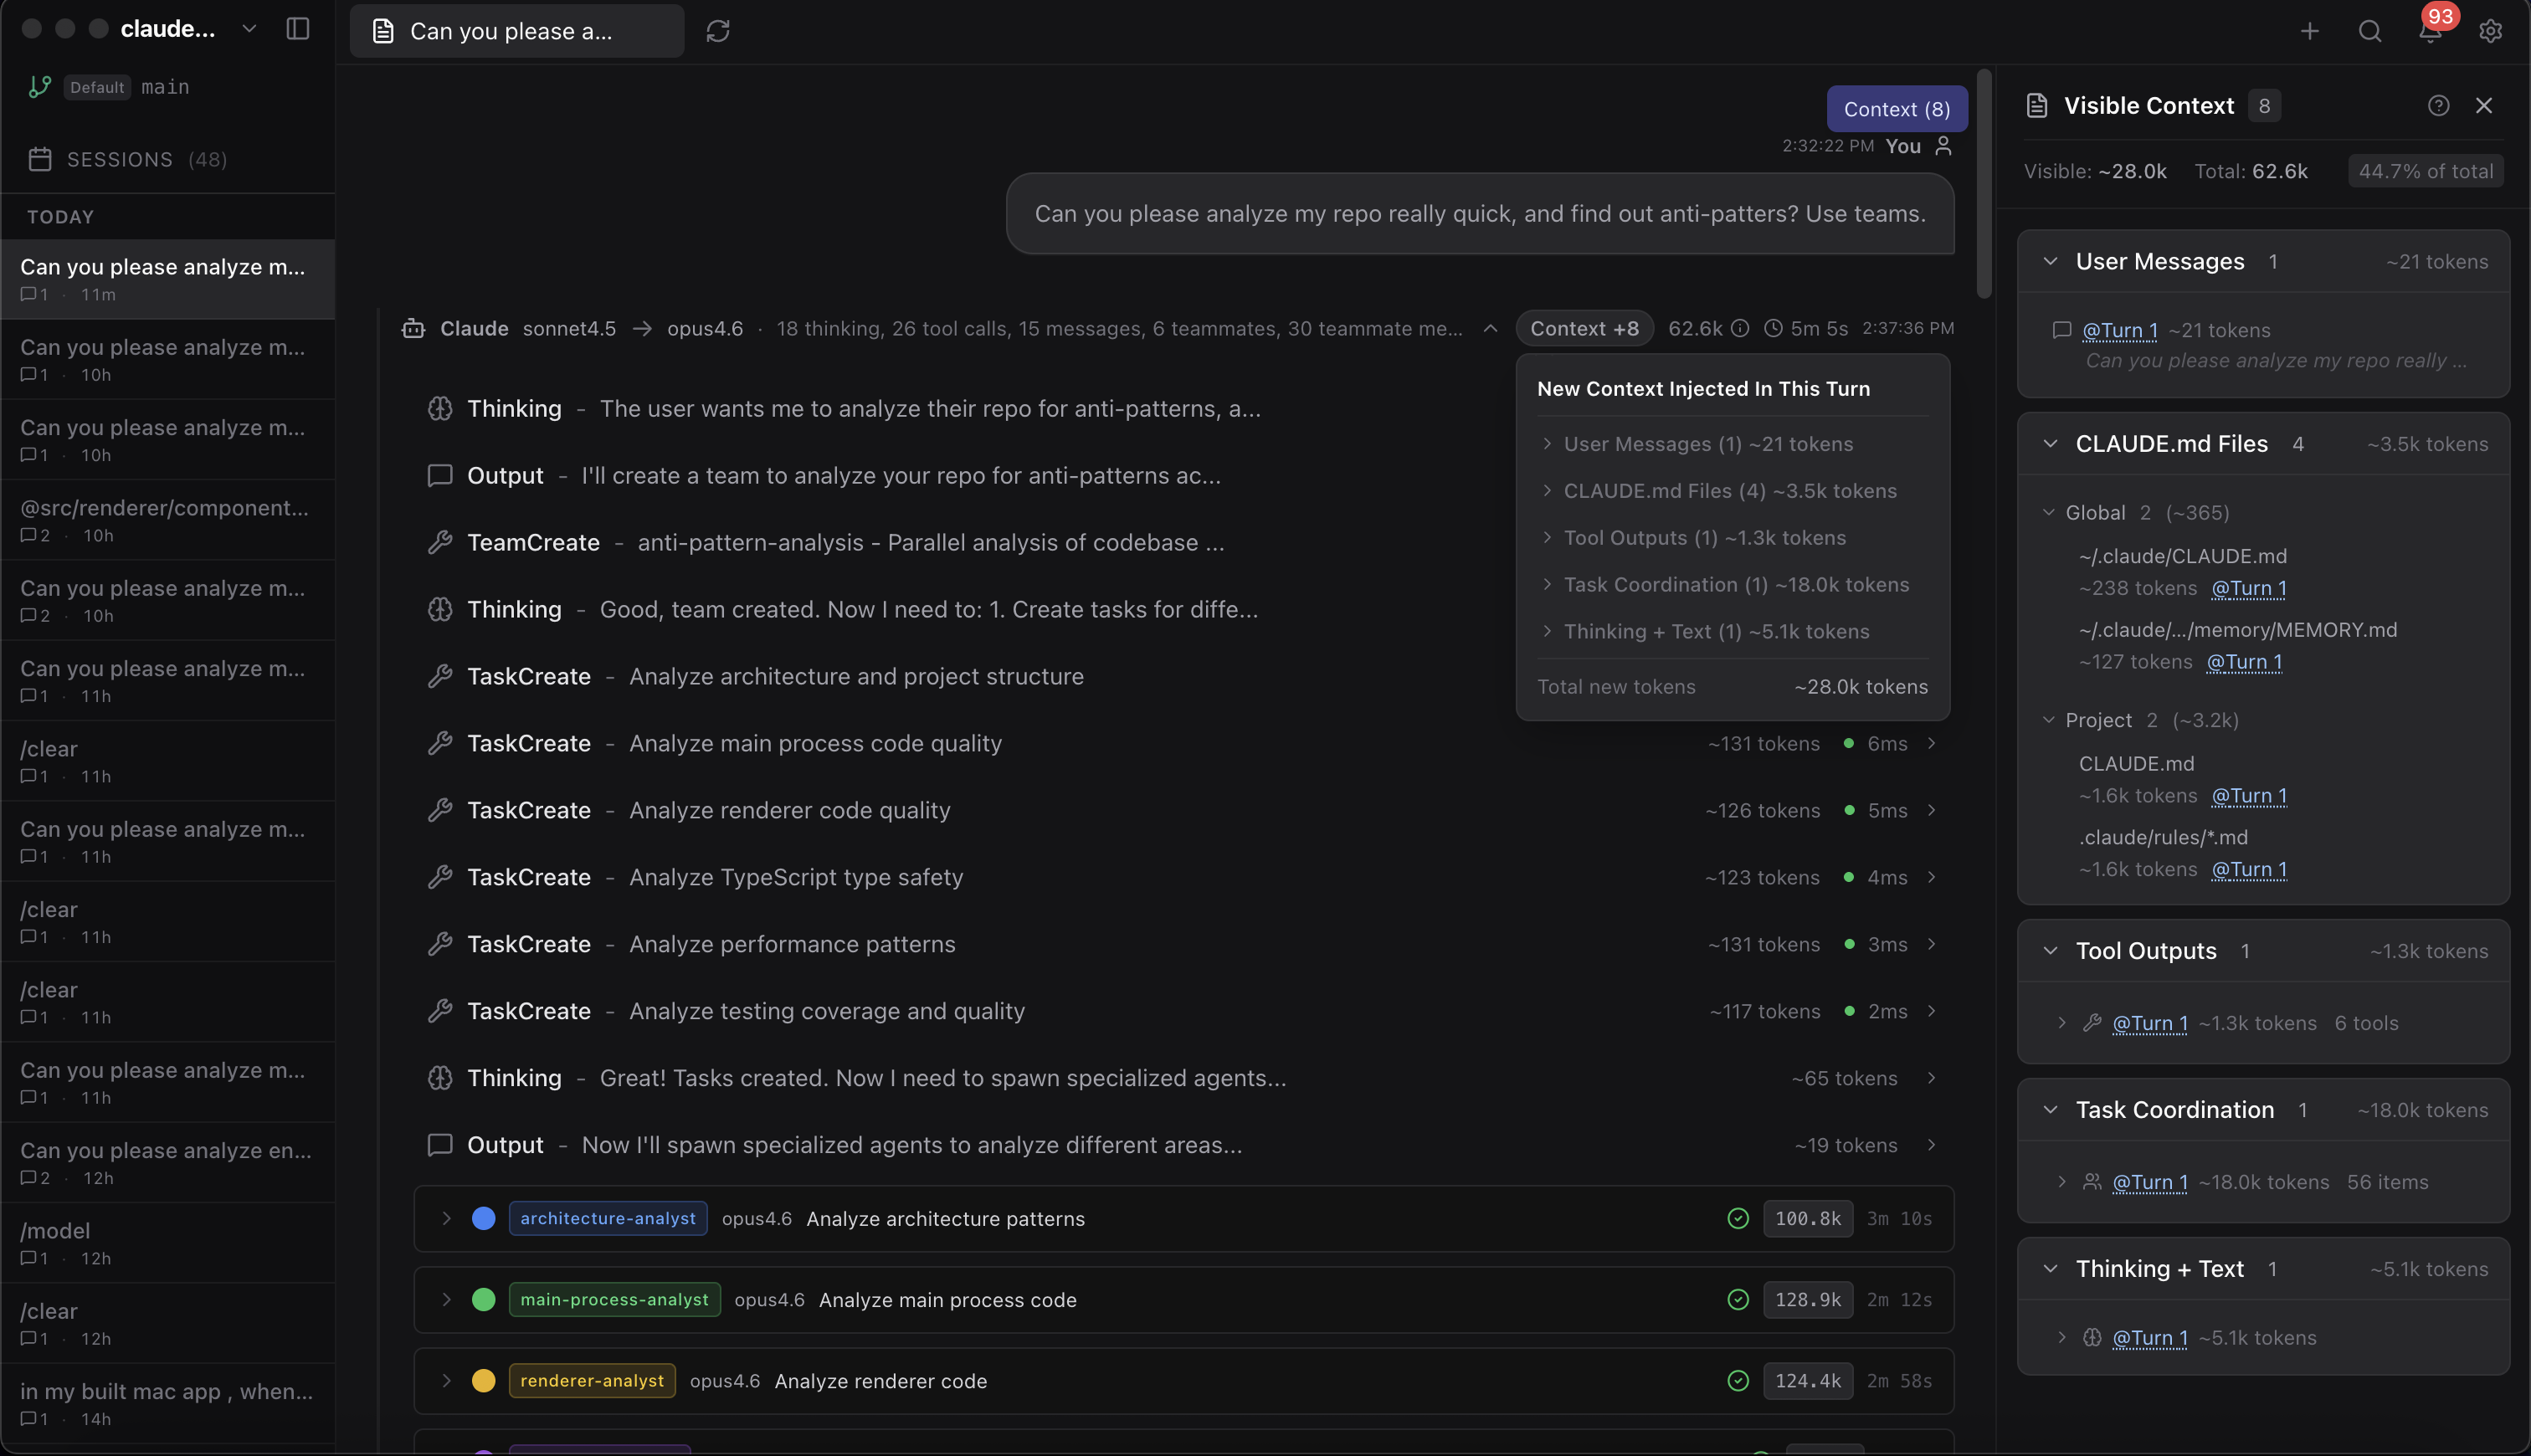Toggle the sidebar panel icon at top left
Viewport: 2531px width, 1456px height.
click(x=298, y=29)
